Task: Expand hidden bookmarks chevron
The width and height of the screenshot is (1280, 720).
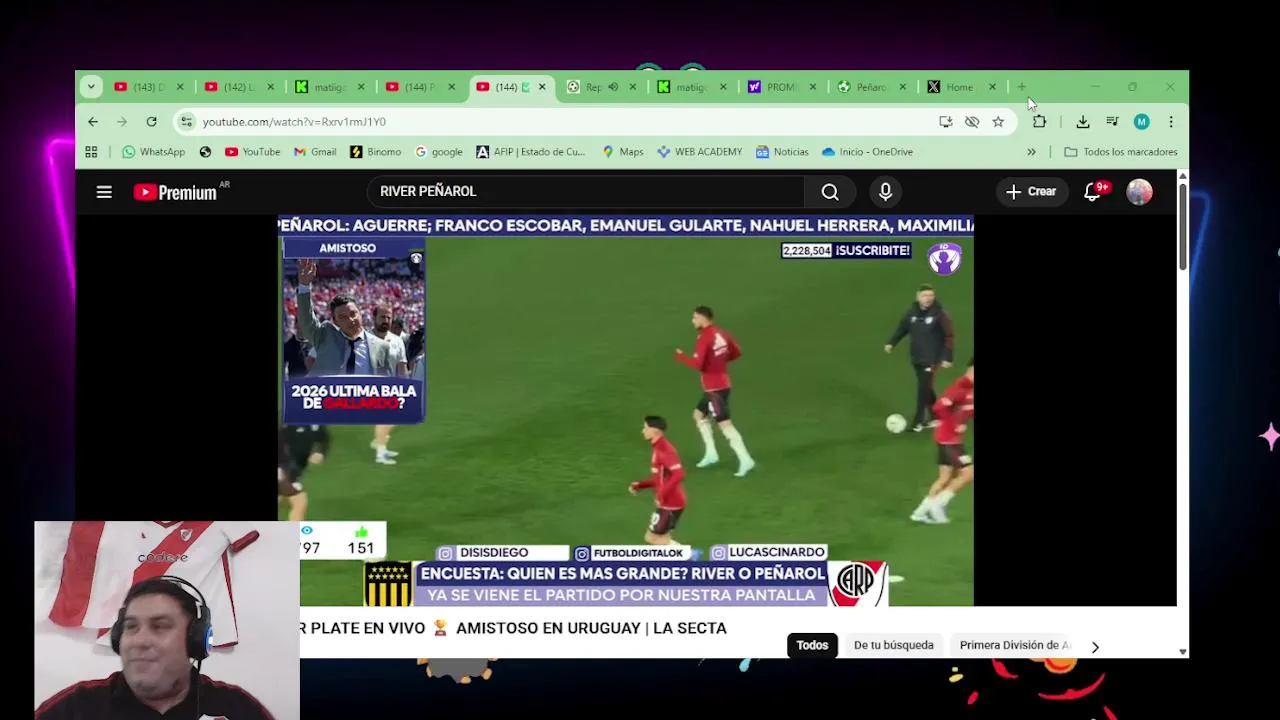Action: point(1031,152)
